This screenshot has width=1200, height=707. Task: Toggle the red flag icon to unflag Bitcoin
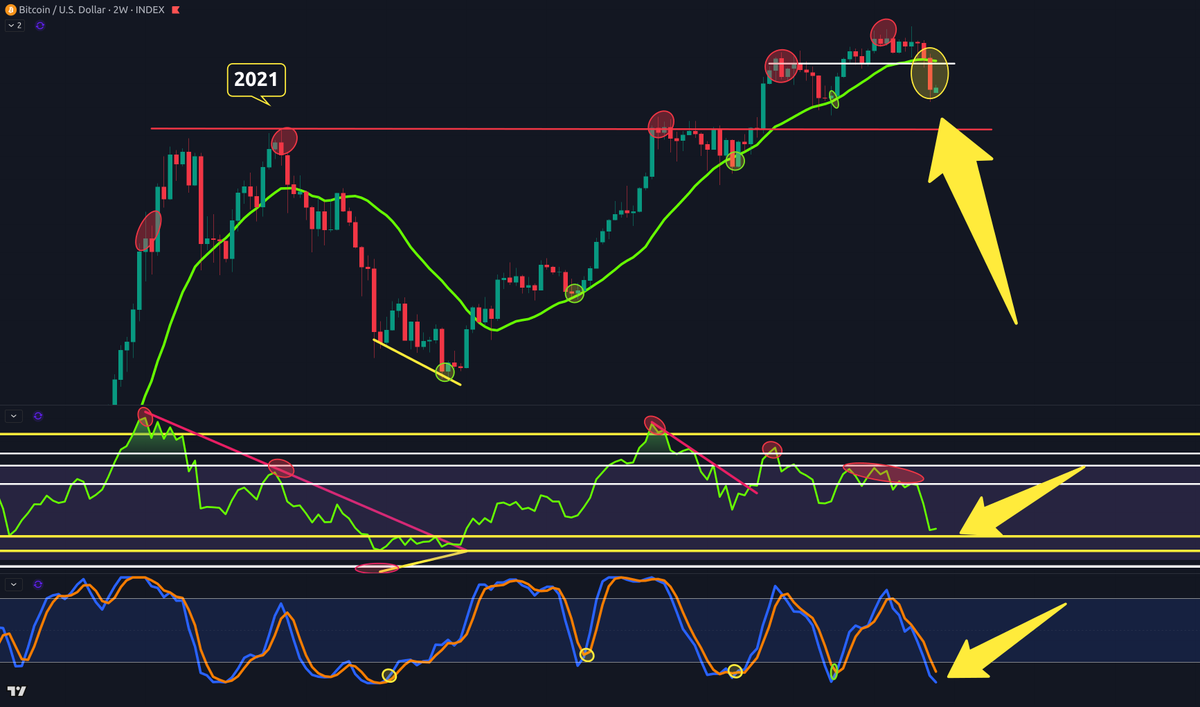click(175, 10)
